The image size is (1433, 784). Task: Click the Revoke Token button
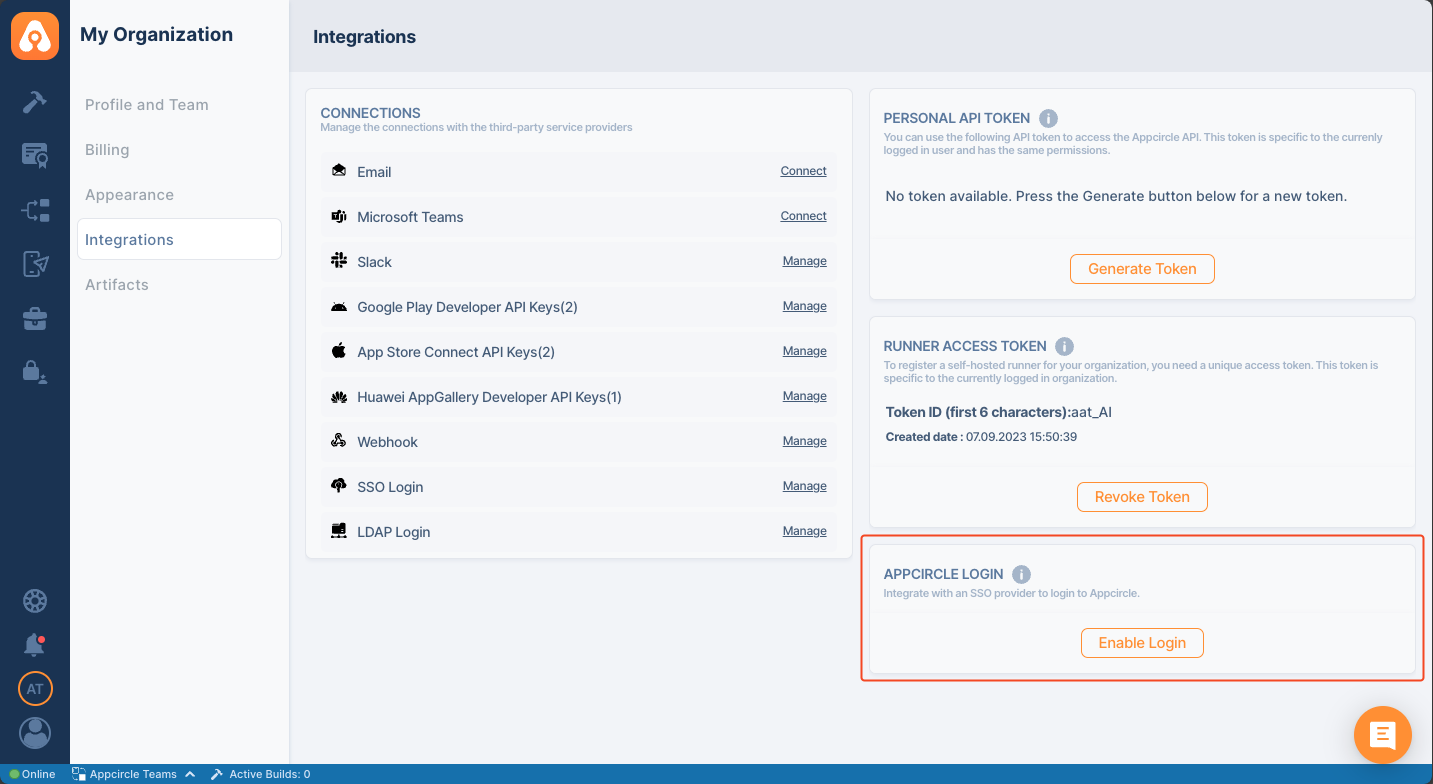(x=1142, y=497)
